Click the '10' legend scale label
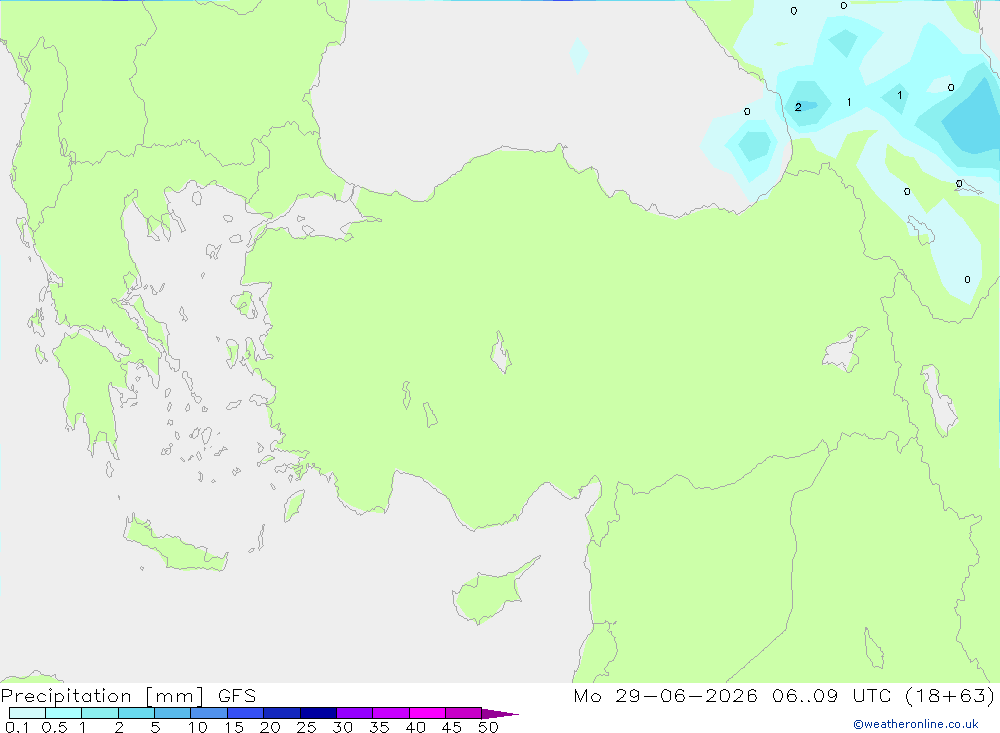The width and height of the screenshot is (1000, 733). (198, 727)
